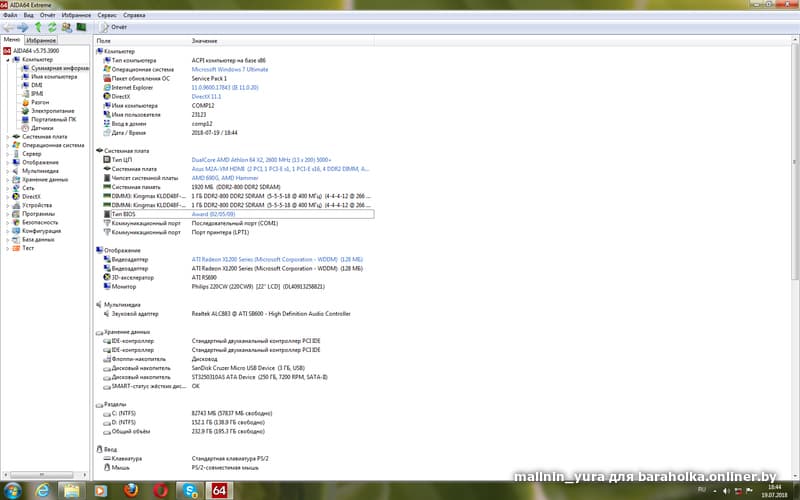Open the Сервис menu
The height and width of the screenshot is (500, 800).
coord(107,15)
